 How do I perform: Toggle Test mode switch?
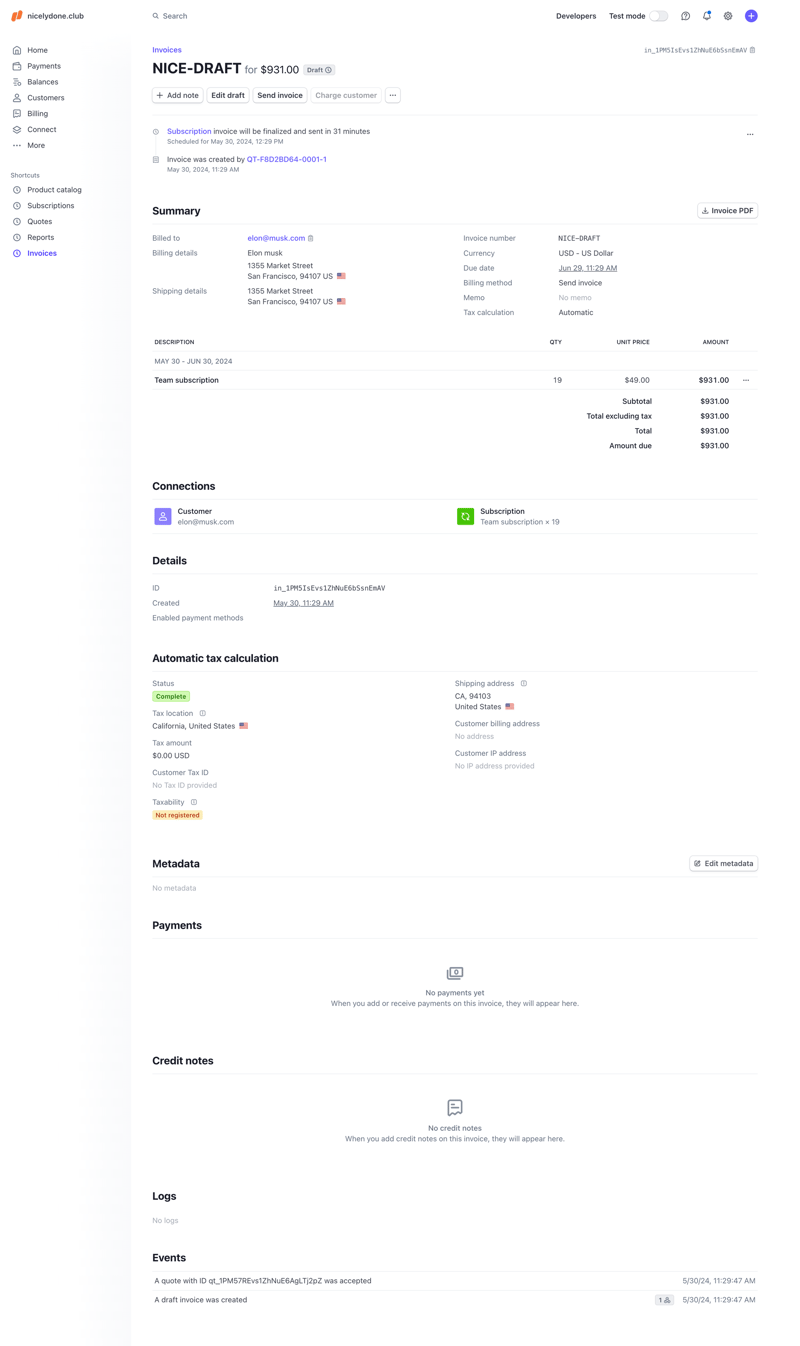point(658,16)
